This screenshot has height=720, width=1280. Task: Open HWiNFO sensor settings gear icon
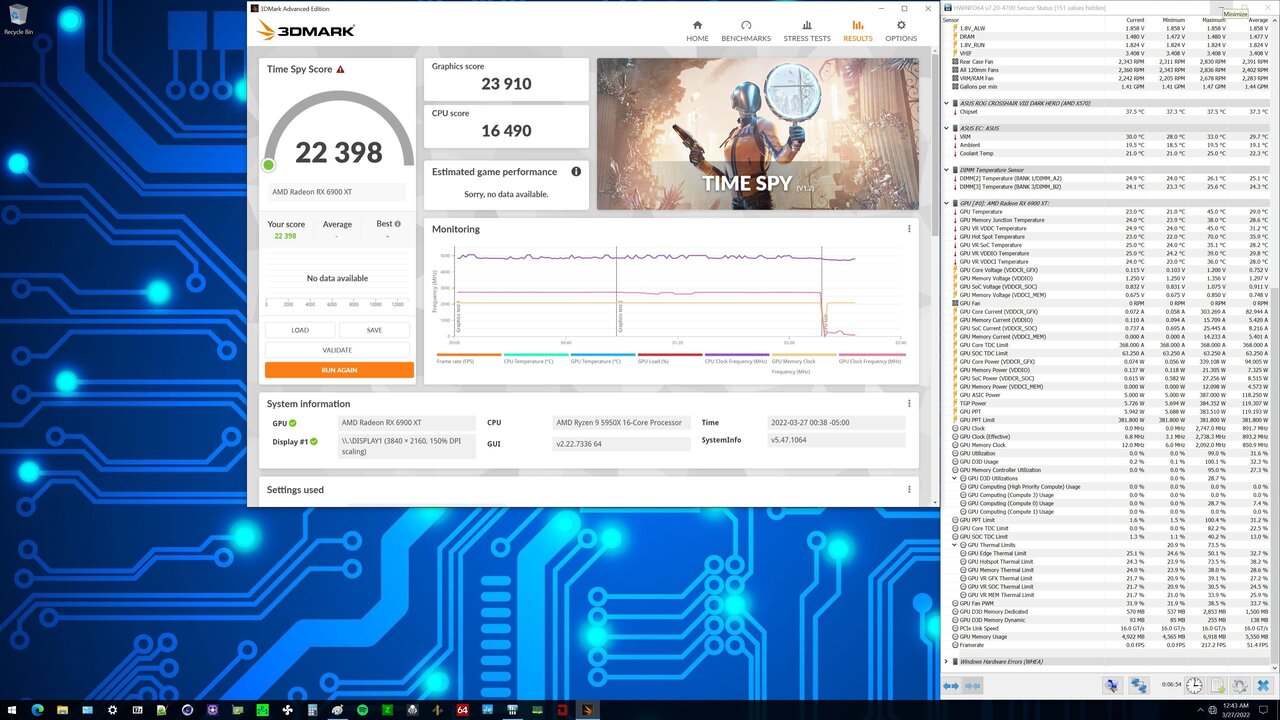point(1240,686)
